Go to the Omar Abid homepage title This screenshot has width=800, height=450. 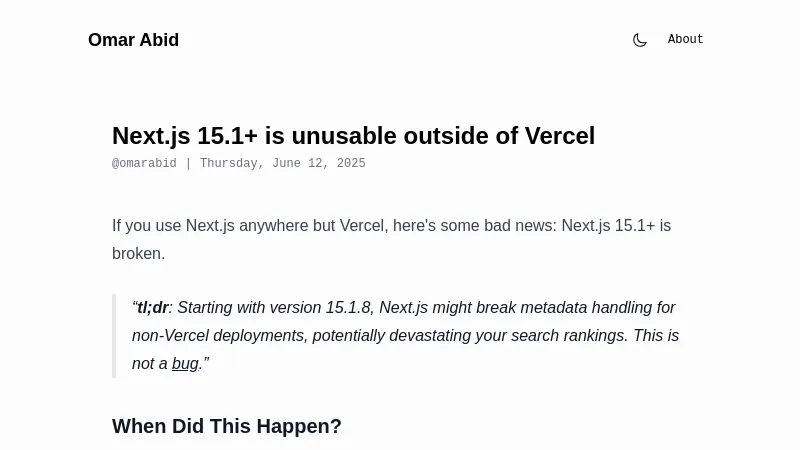[x=133, y=40]
